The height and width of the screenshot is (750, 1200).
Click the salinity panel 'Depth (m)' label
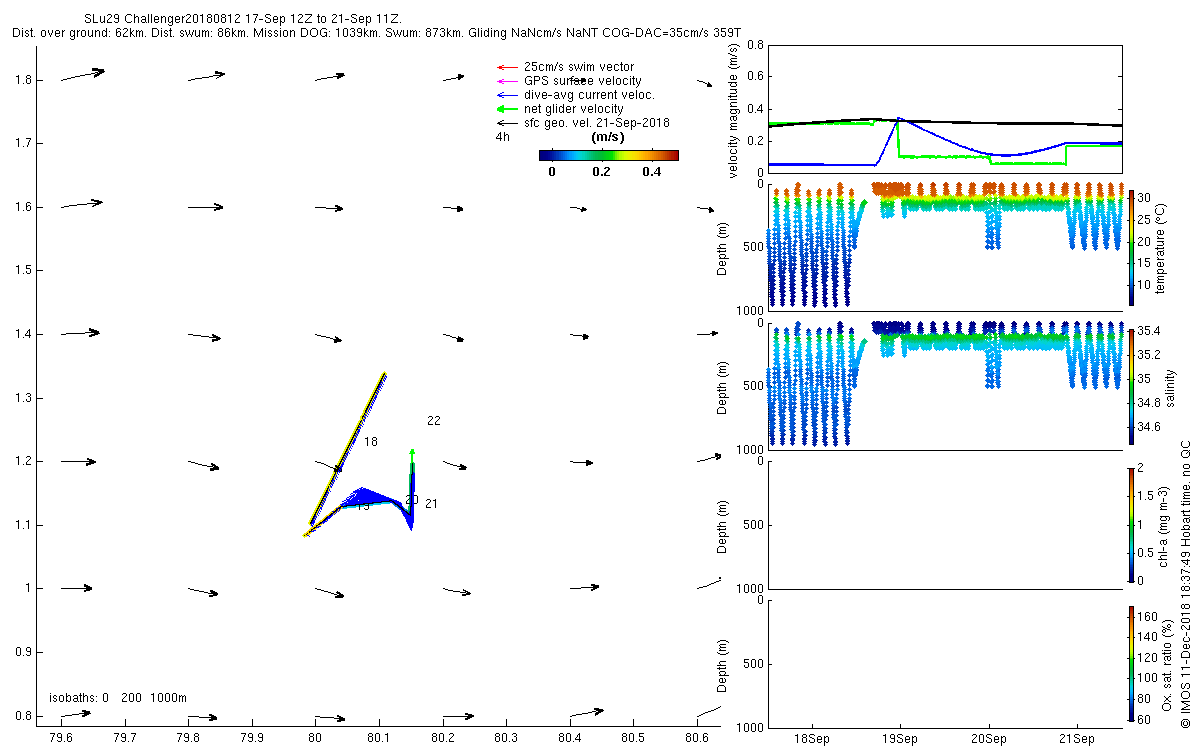(x=724, y=386)
